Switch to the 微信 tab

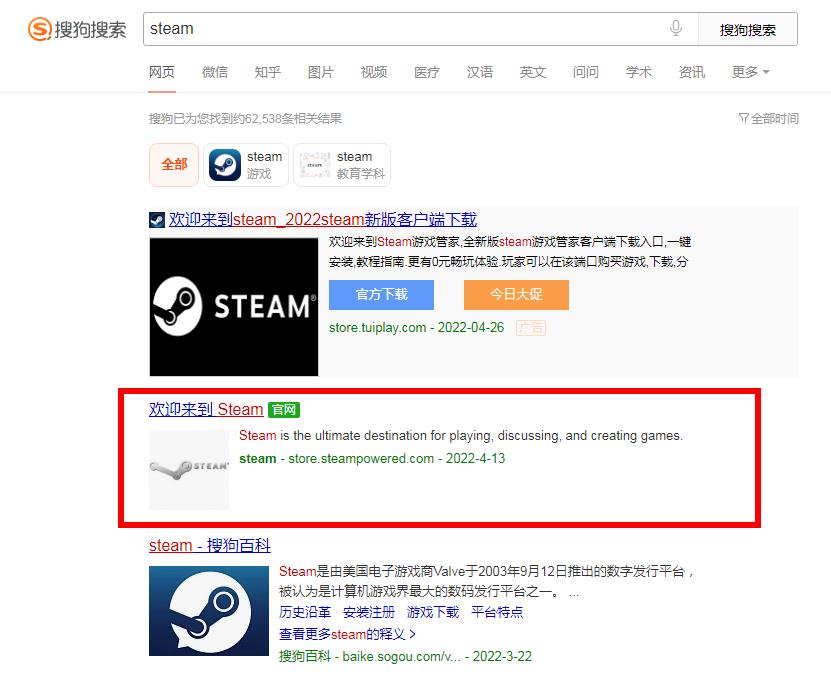[215, 72]
